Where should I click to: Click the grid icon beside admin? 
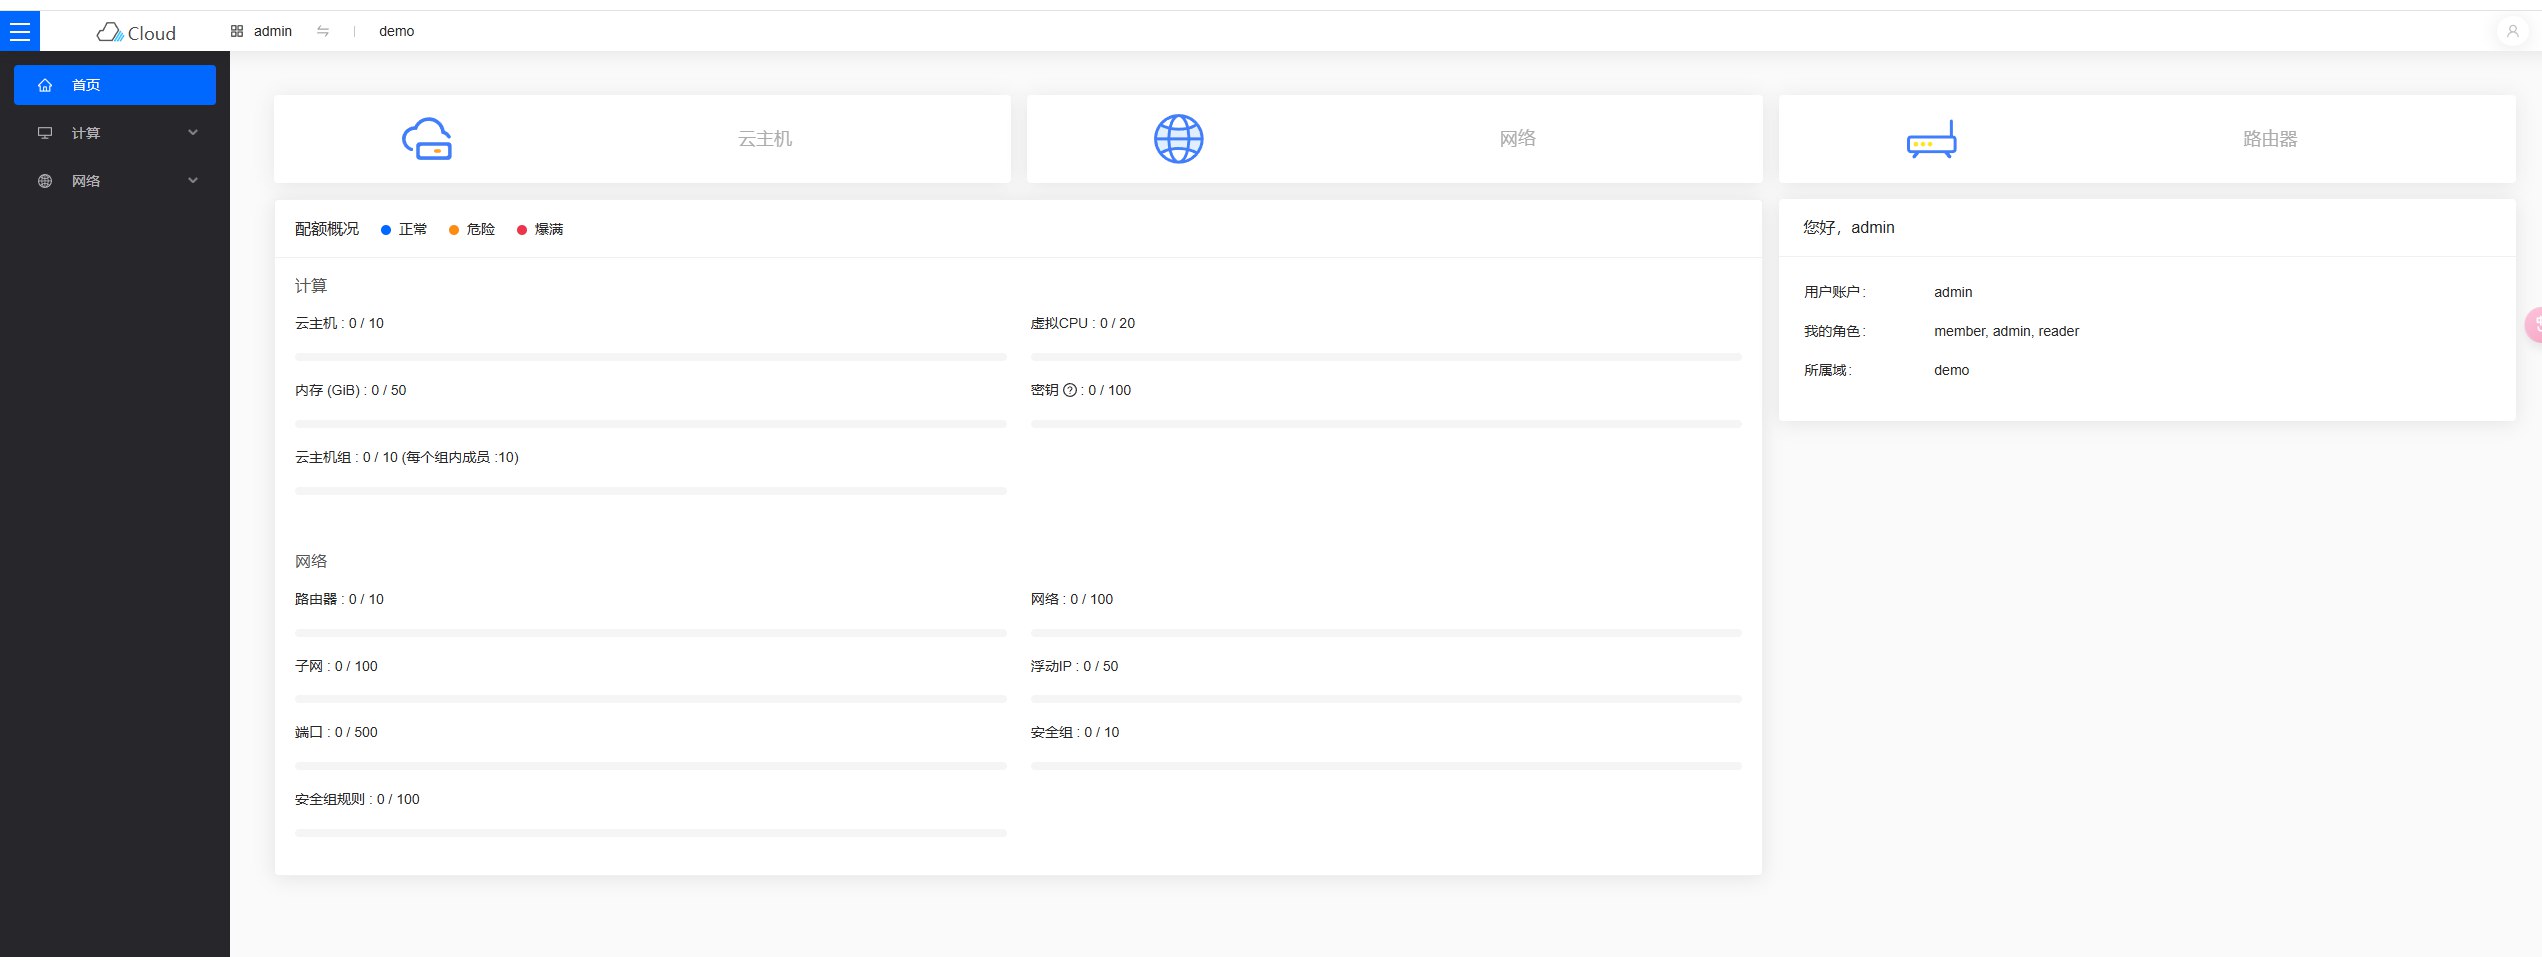coord(237,31)
